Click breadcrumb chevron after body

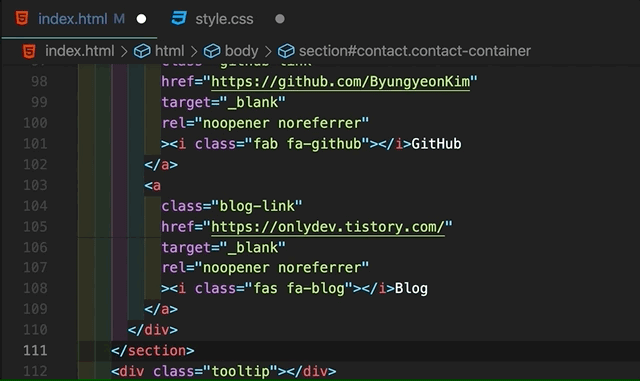(268, 51)
